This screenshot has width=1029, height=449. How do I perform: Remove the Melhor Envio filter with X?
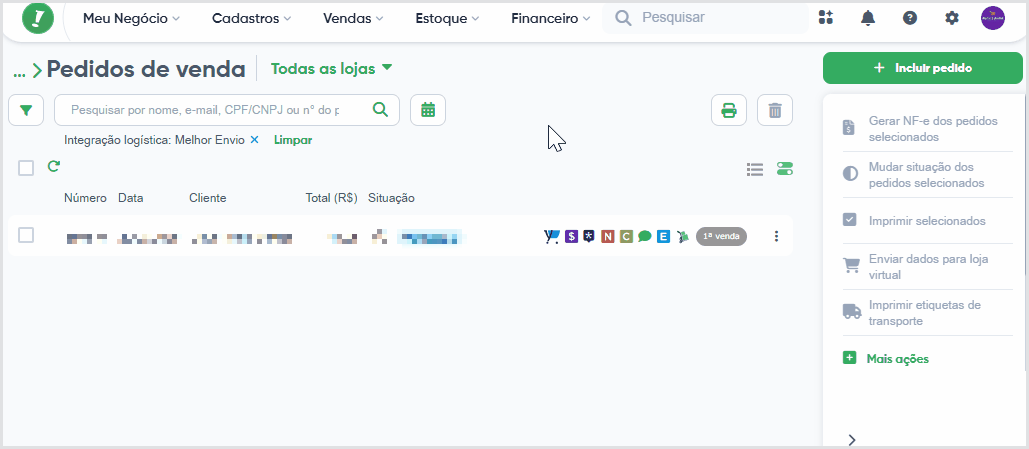click(255, 140)
